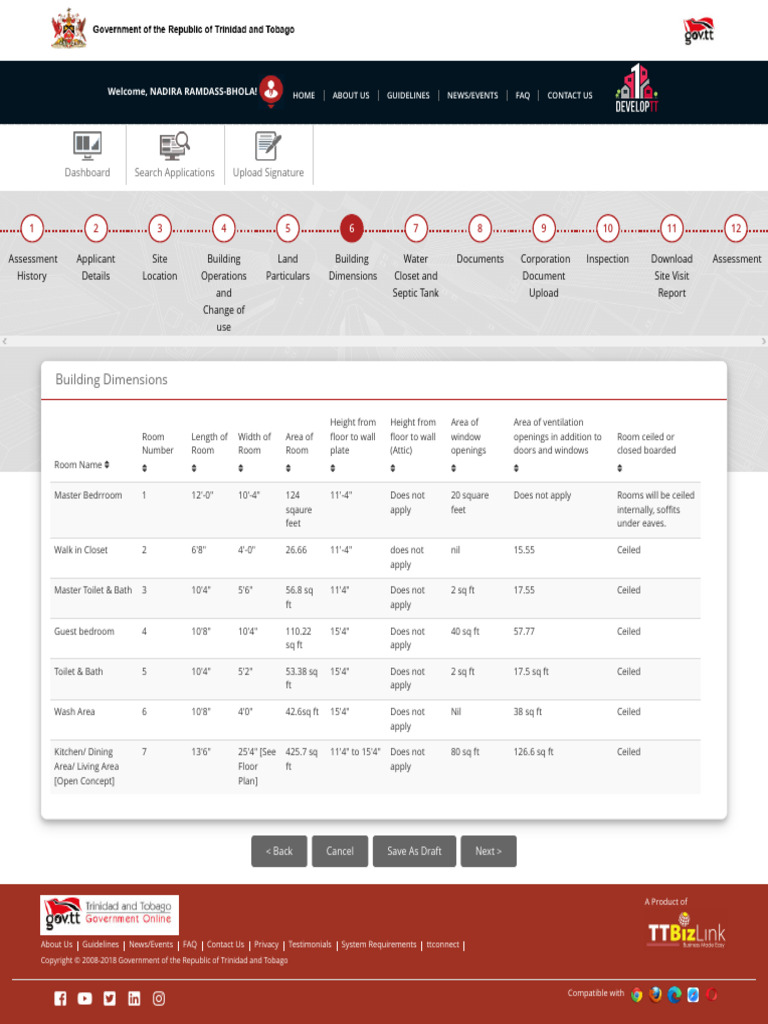
Task: Click the gov.tt logo in header
Action: tap(699, 31)
